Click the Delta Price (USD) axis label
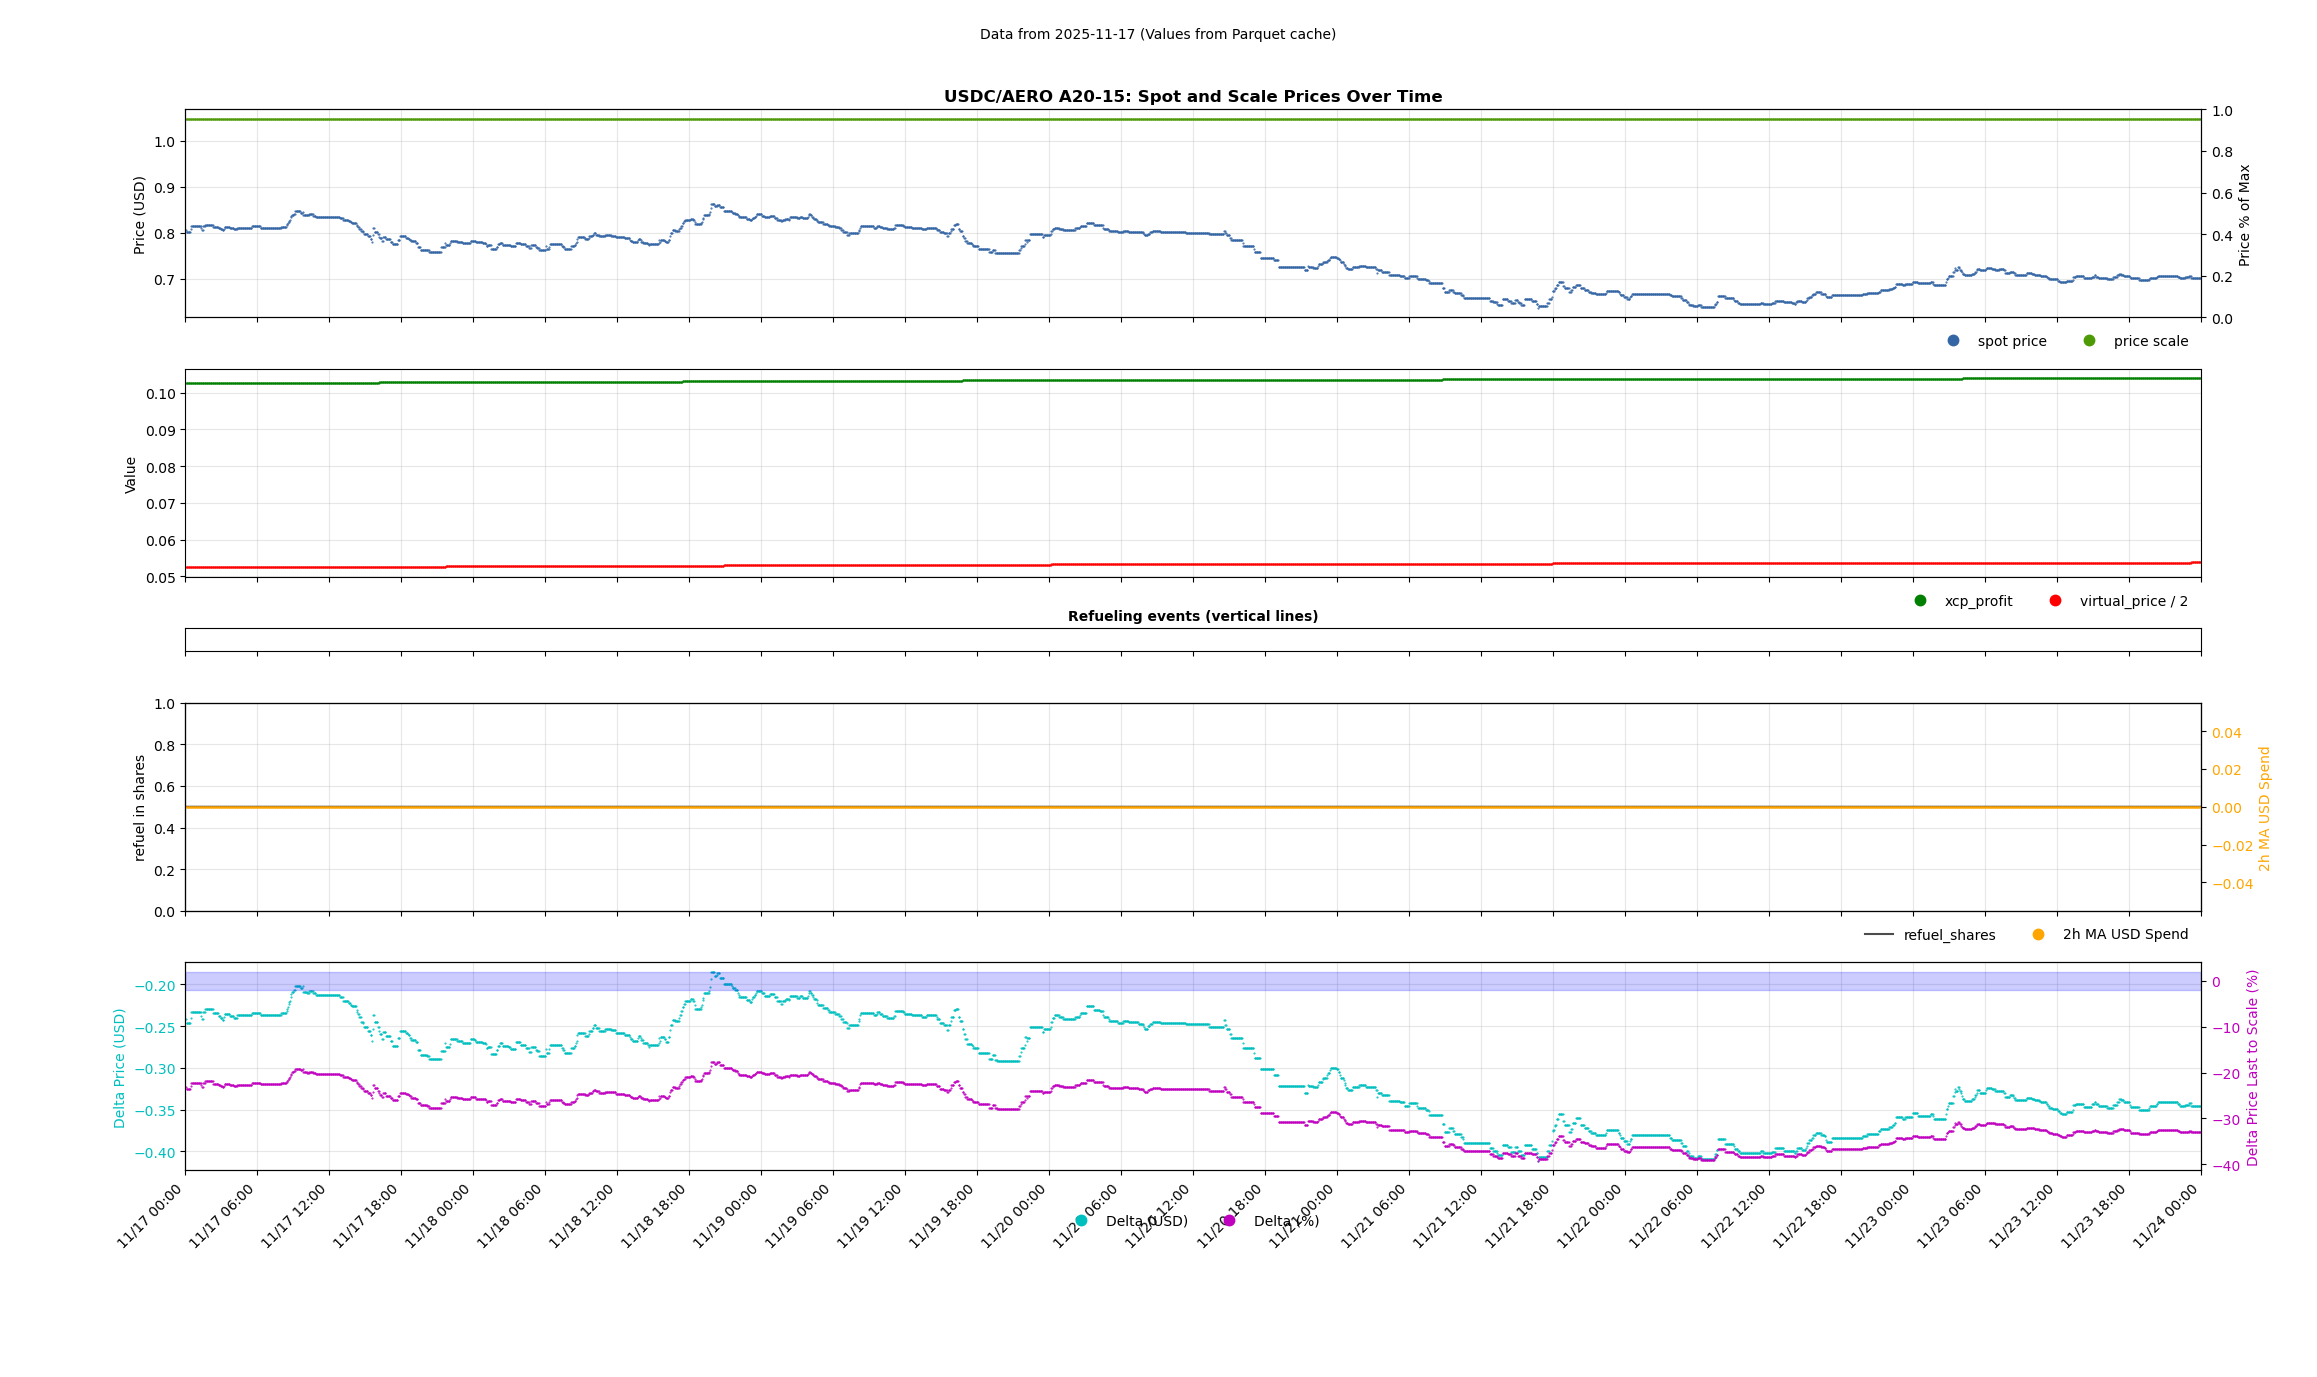 (x=120, y=1068)
